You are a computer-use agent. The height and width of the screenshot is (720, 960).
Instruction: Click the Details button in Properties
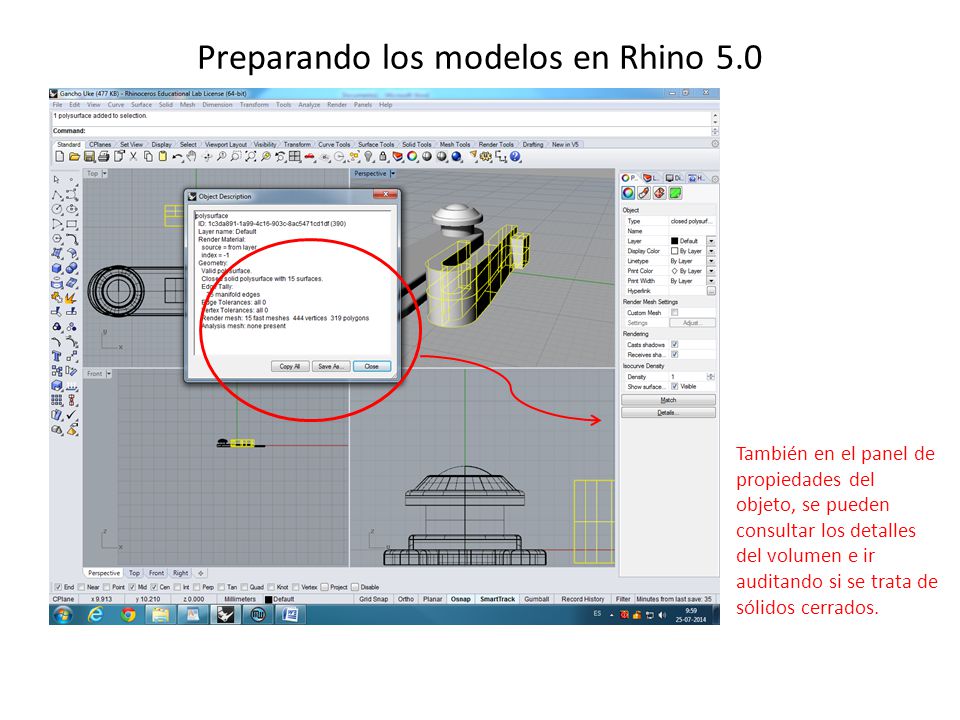coord(668,413)
